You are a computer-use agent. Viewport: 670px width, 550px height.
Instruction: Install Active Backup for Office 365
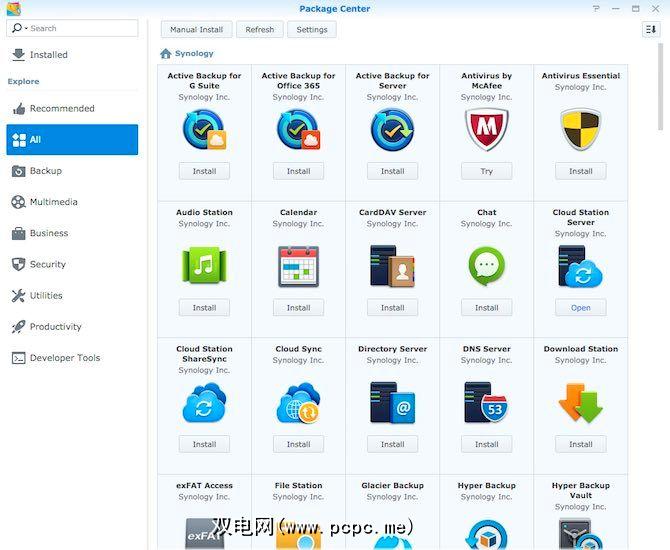[298, 171]
